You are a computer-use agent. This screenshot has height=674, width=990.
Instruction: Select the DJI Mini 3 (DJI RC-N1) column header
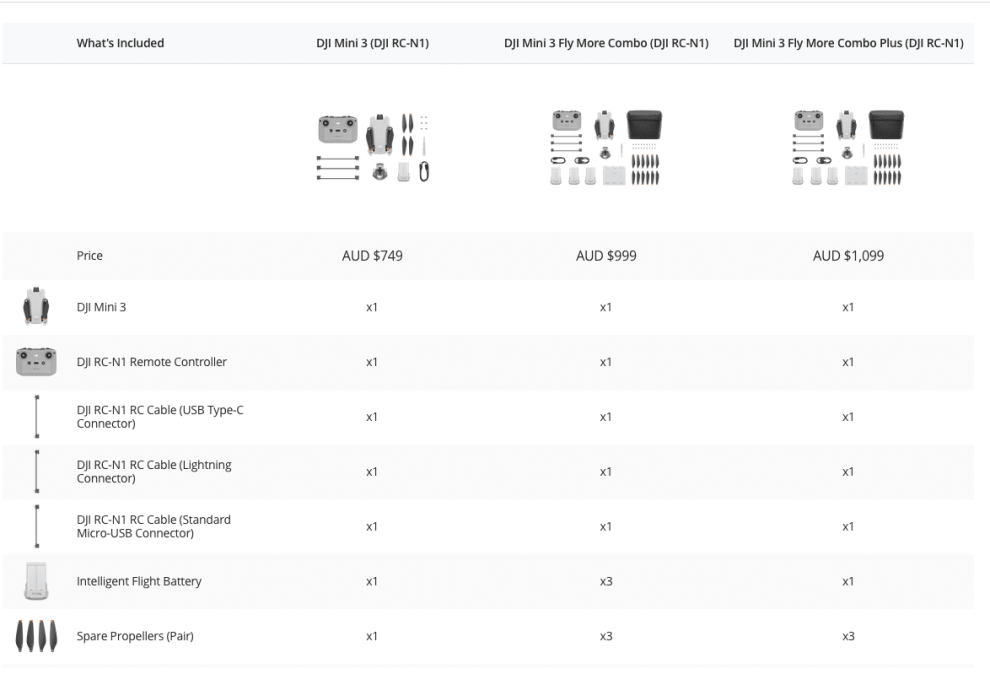point(371,43)
